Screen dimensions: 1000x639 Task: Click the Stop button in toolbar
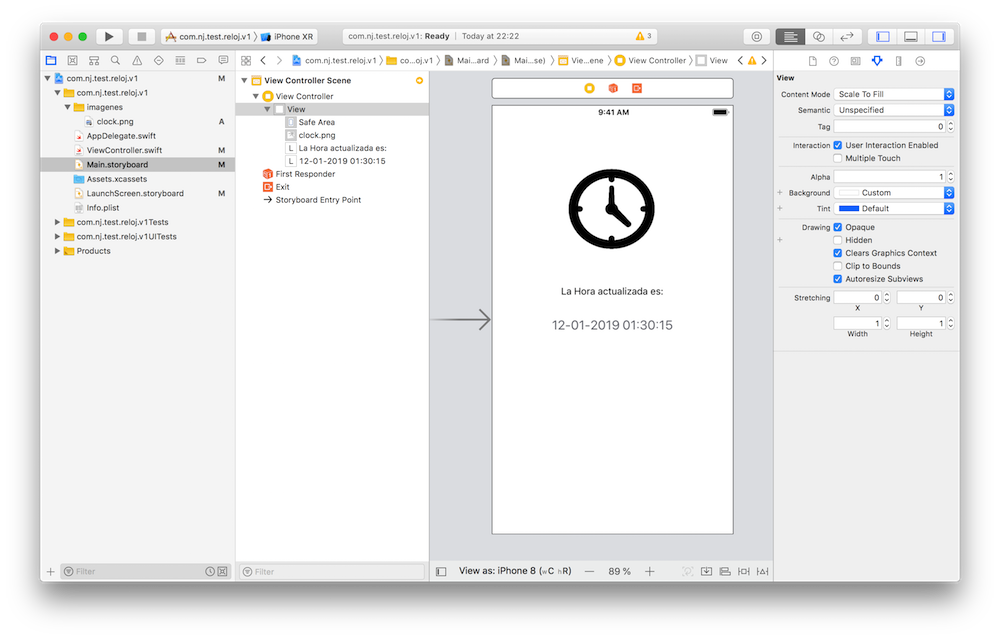[x=141, y=36]
